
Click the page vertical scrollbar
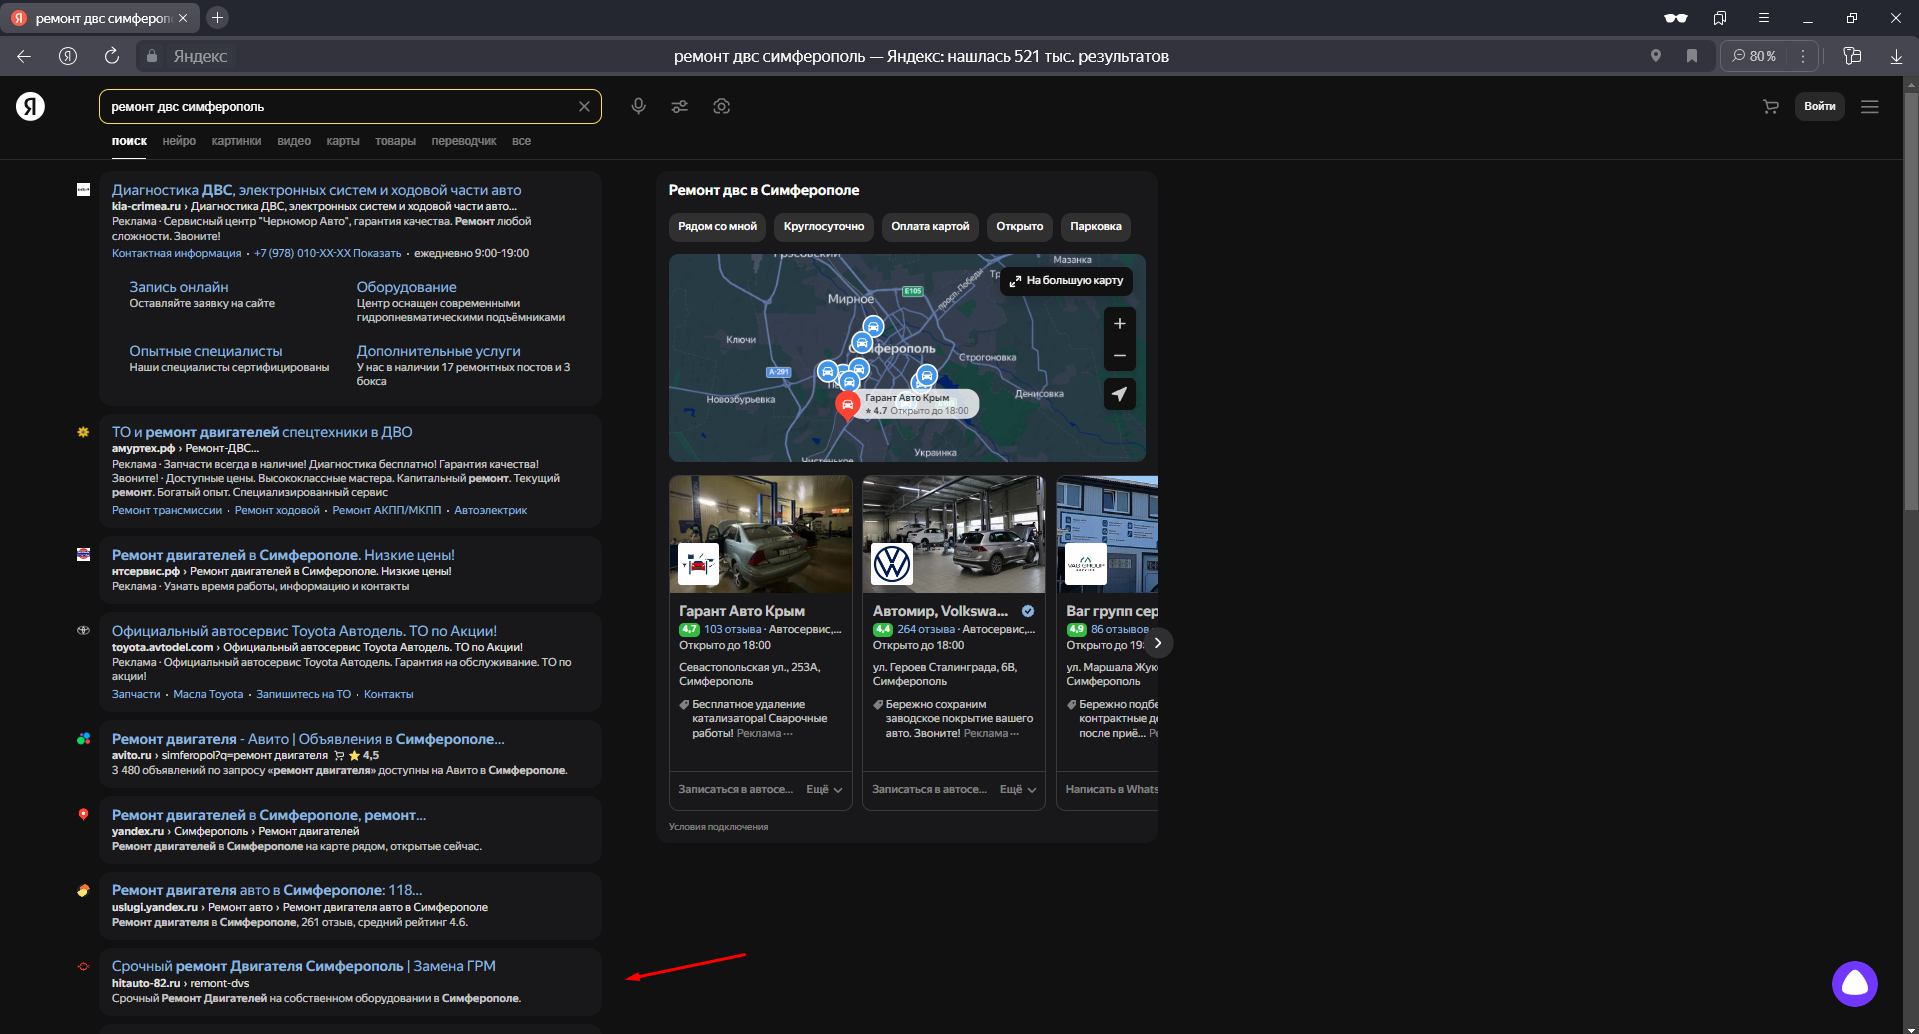pos(1911,300)
